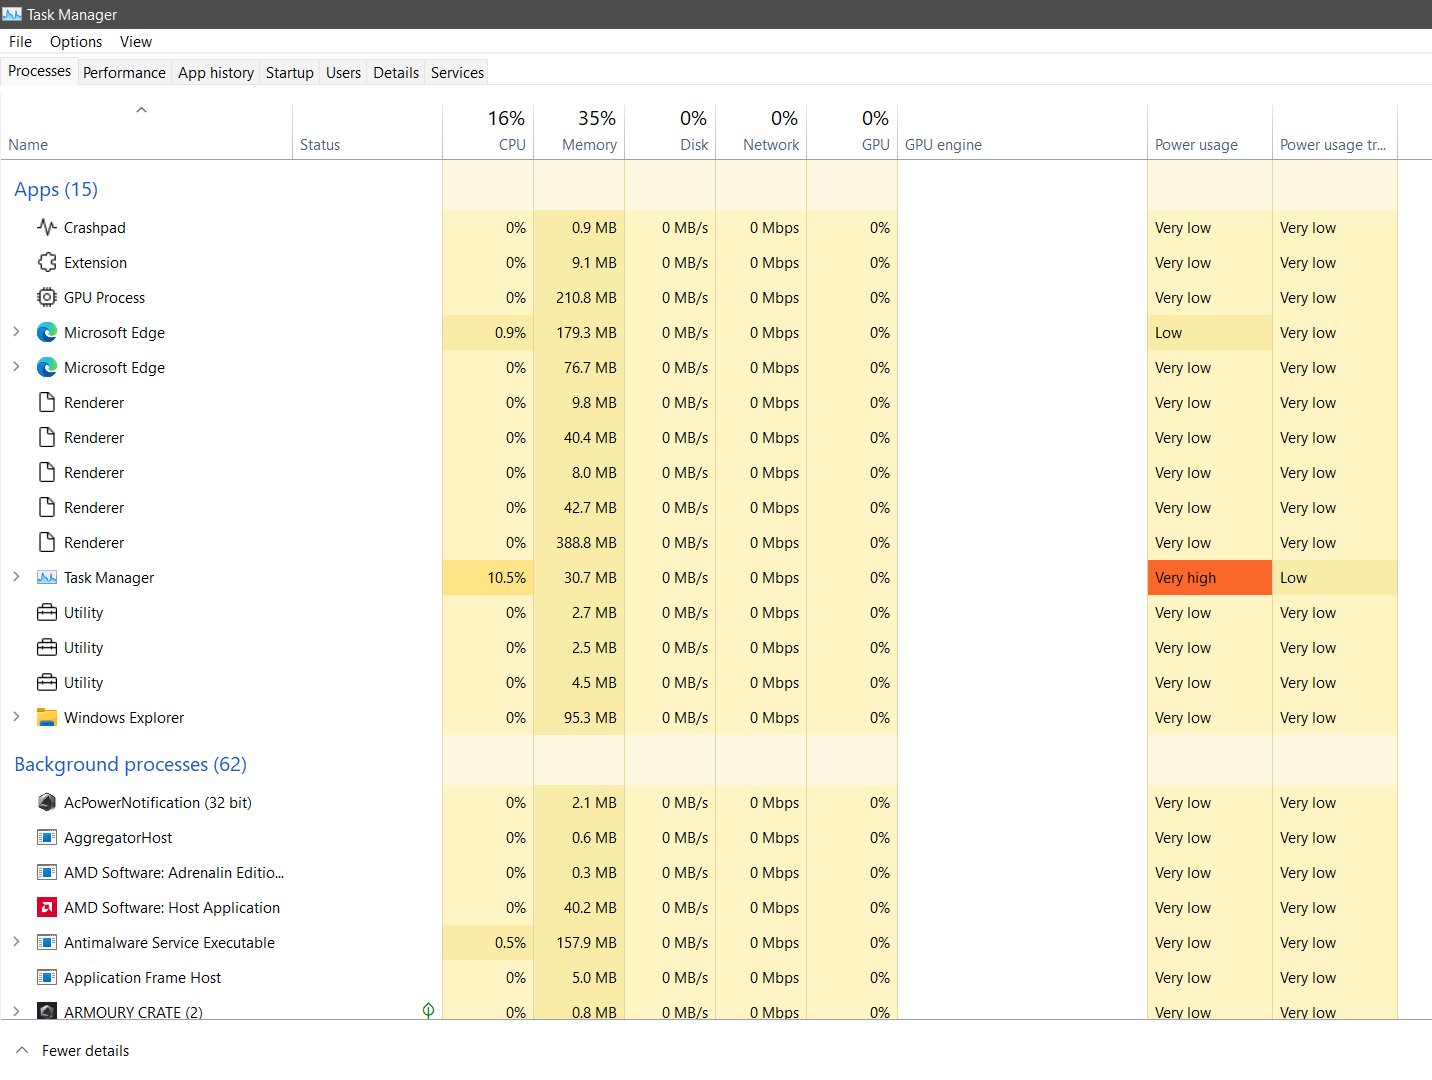Click the AcPowerNotification process icon
Image resolution: width=1432 pixels, height=1080 pixels.
click(46, 802)
